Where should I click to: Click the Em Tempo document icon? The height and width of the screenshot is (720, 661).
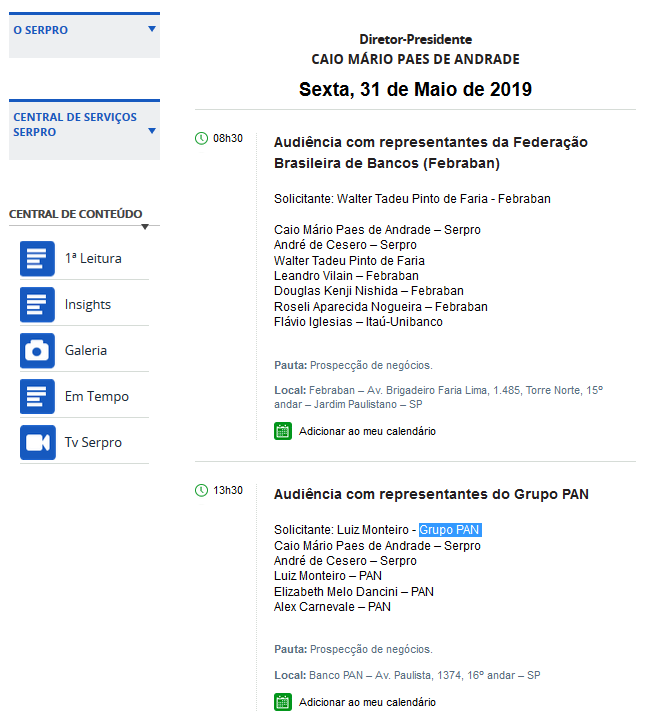pyautogui.click(x=37, y=396)
